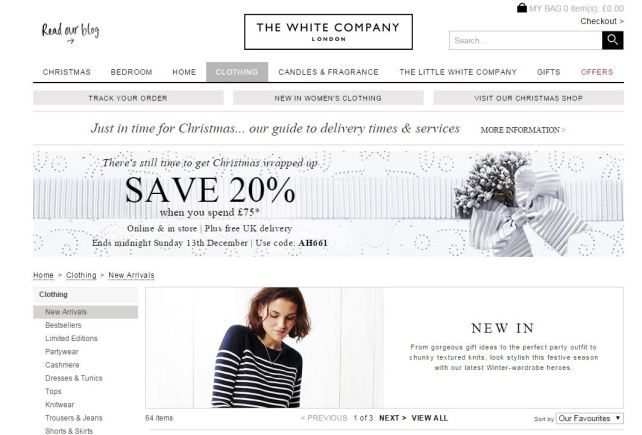Click New In Women's Clothing button
Viewport: 642px width, 435px height.
click(328, 98)
